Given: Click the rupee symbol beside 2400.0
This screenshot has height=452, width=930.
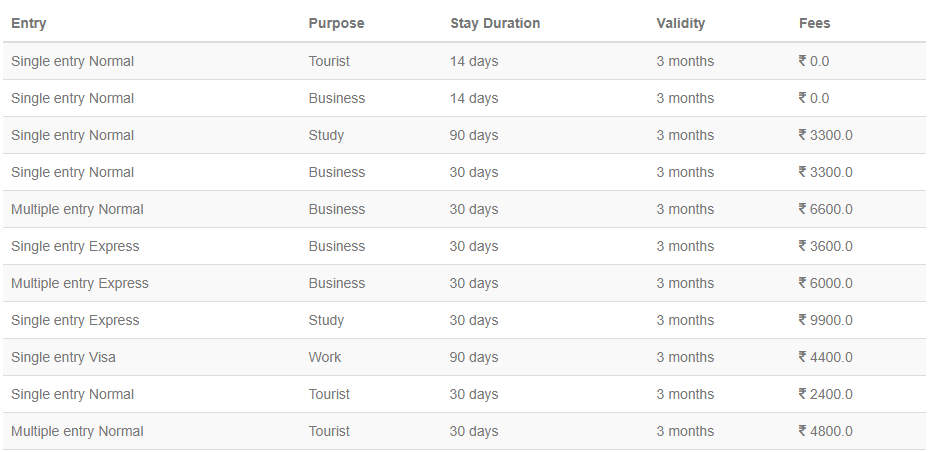Looking at the screenshot, I should (803, 394).
